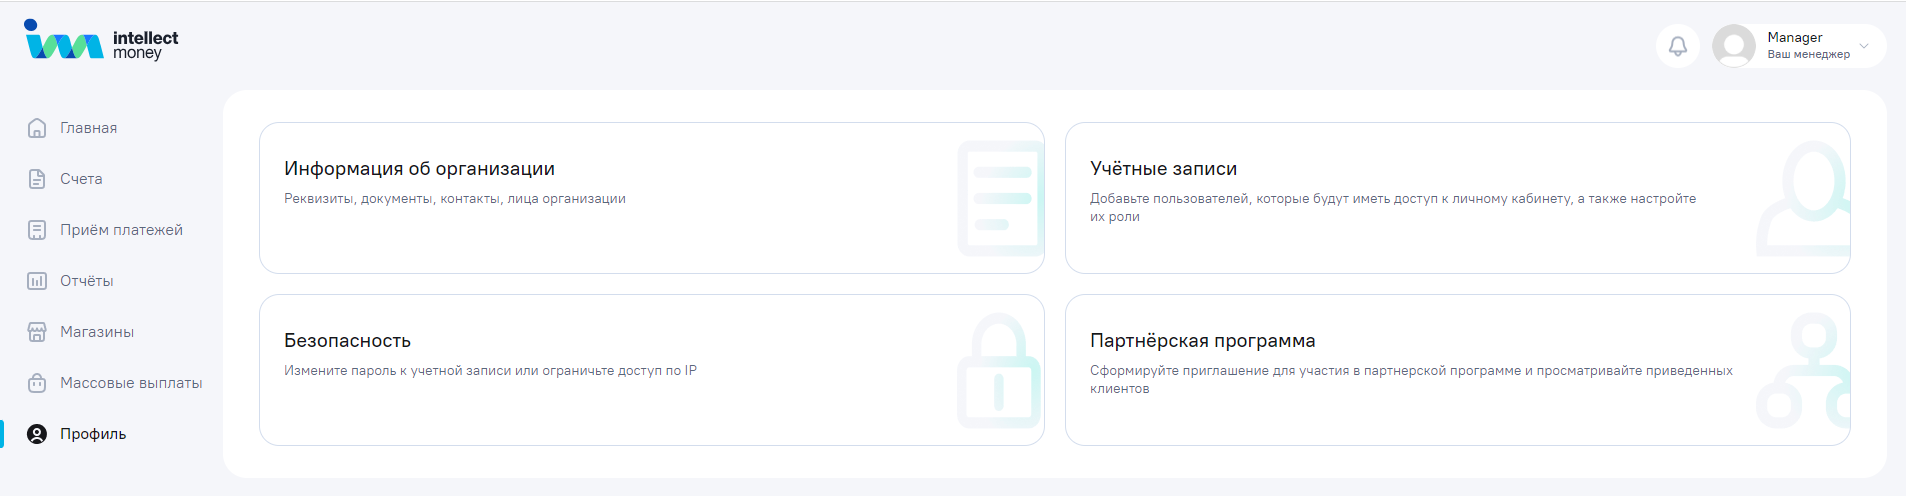This screenshot has height=496, width=1906.
Task: Click the Массовые выплаты sidebar icon
Action: [x=37, y=383]
